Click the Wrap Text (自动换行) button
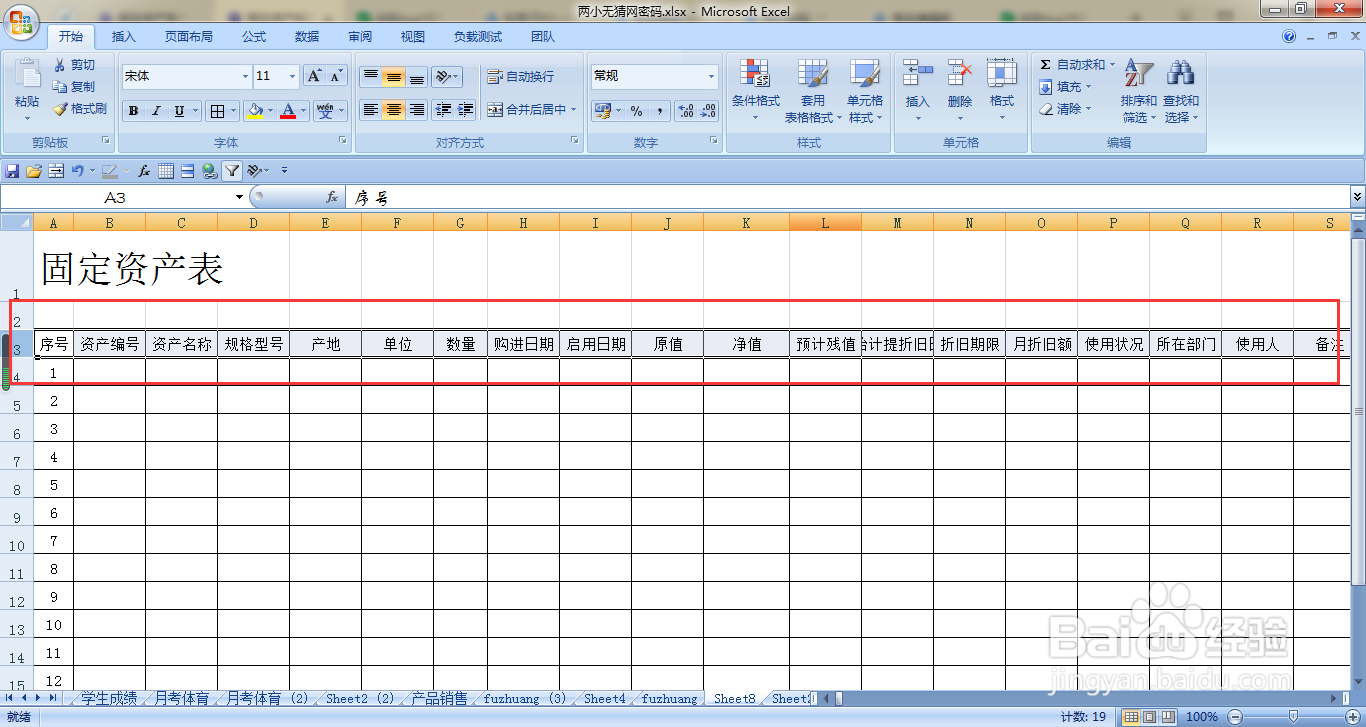 click(x=520, y=77)
